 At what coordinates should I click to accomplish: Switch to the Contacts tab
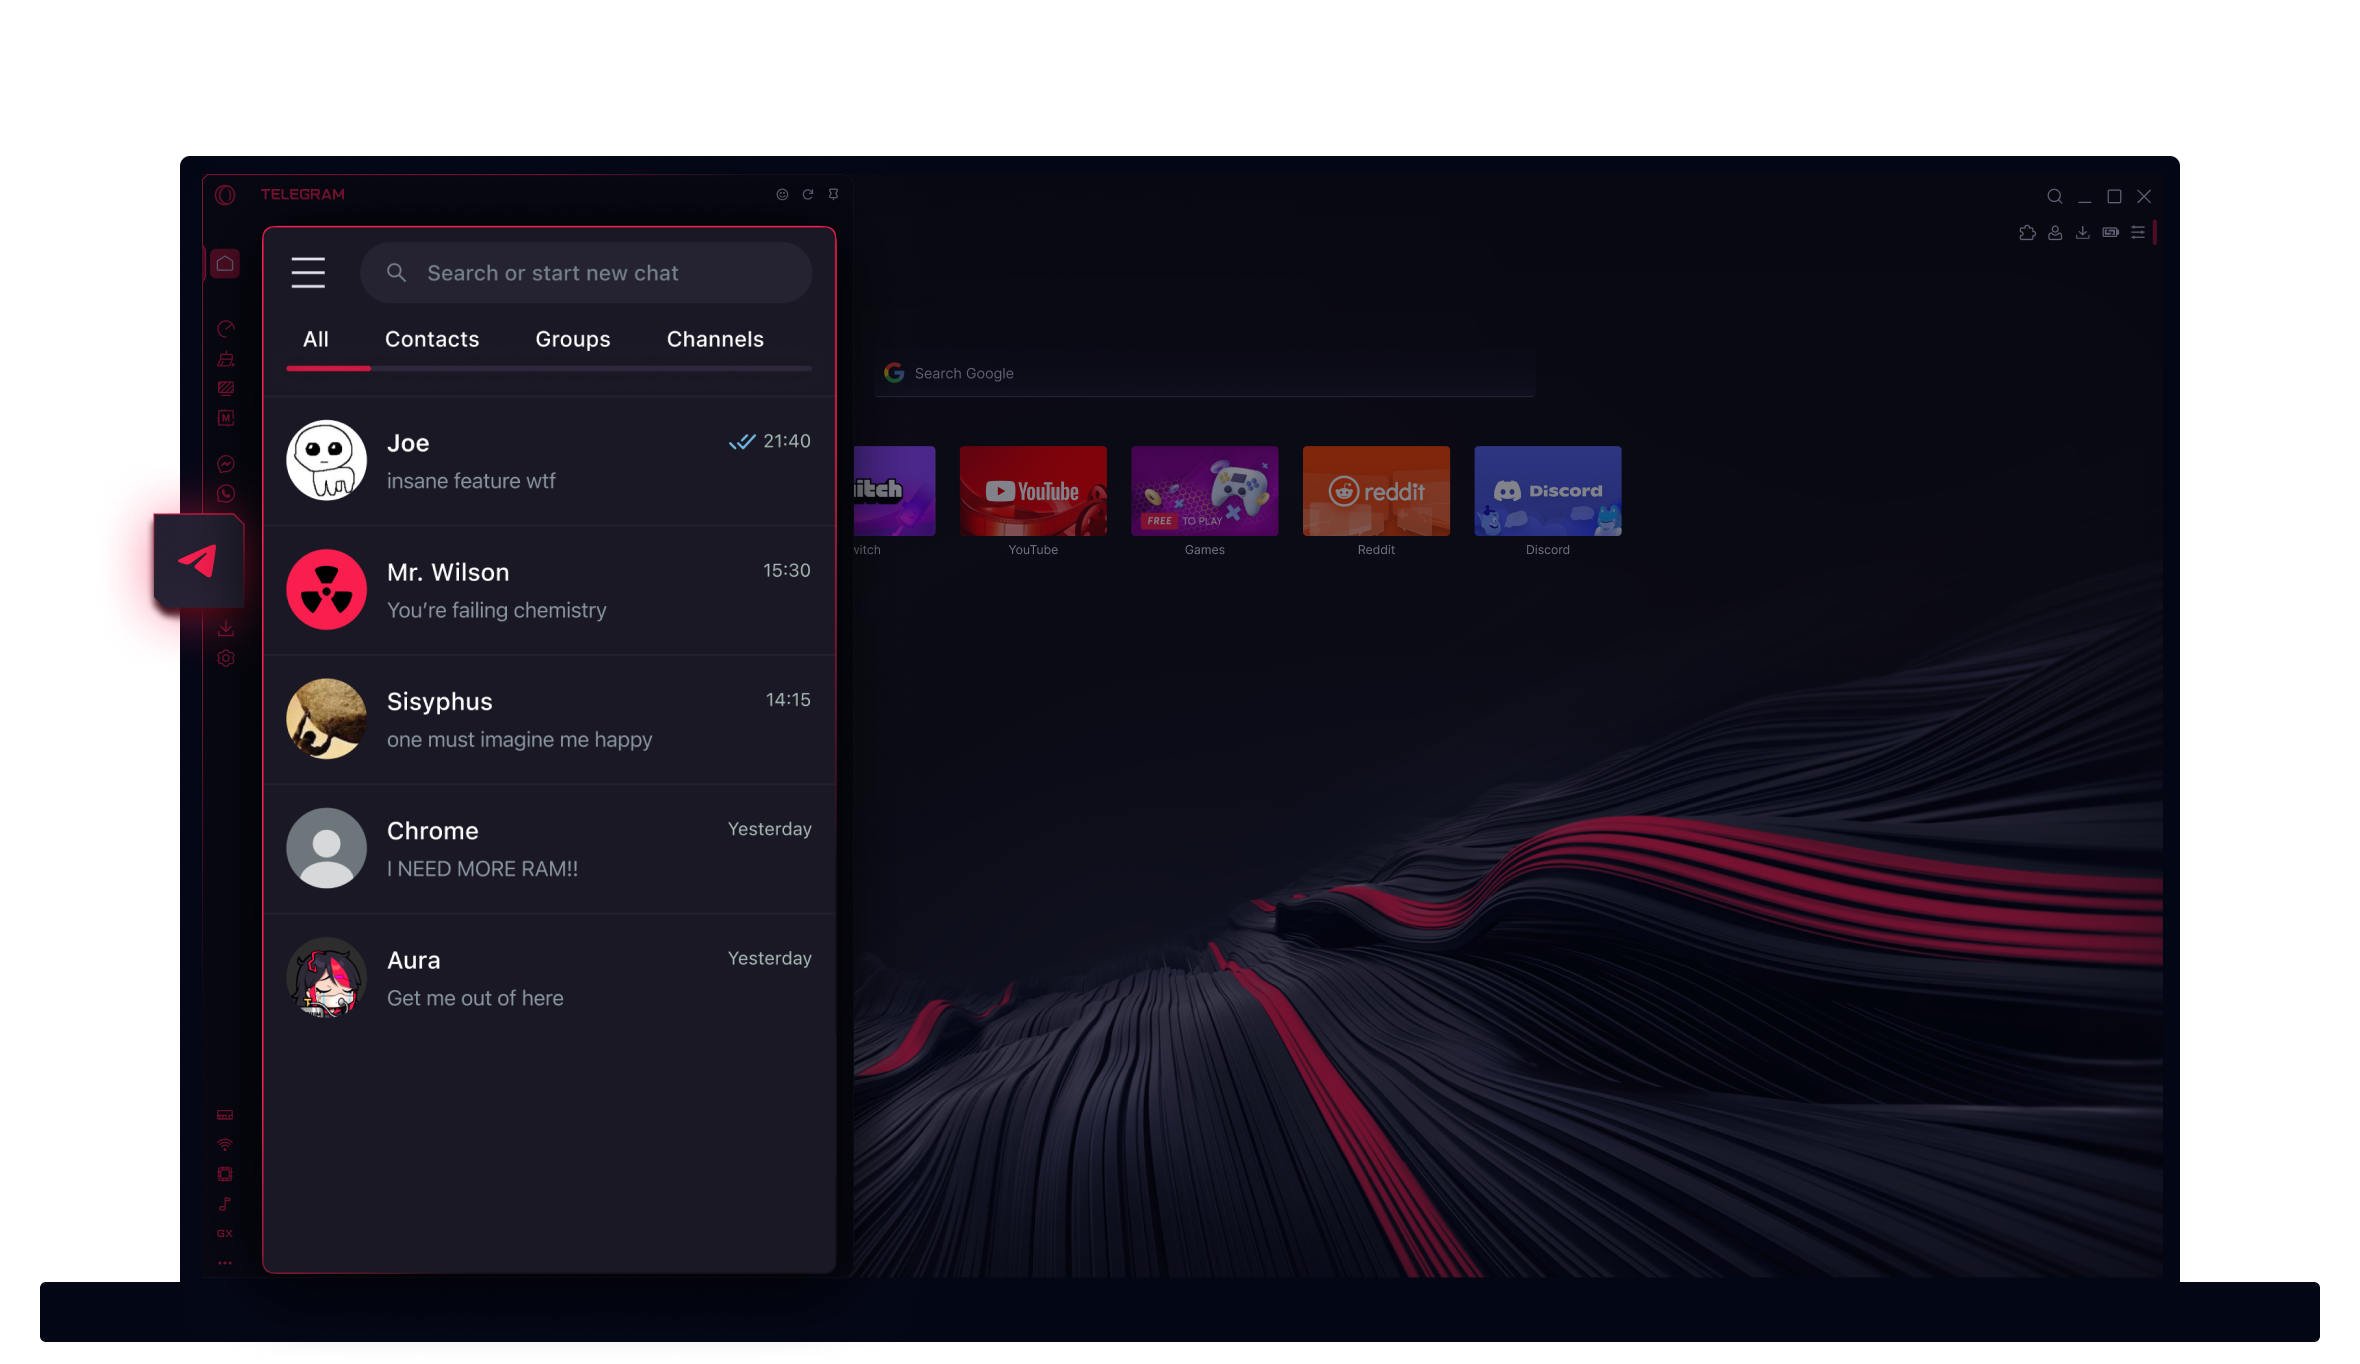coord(432,339)
